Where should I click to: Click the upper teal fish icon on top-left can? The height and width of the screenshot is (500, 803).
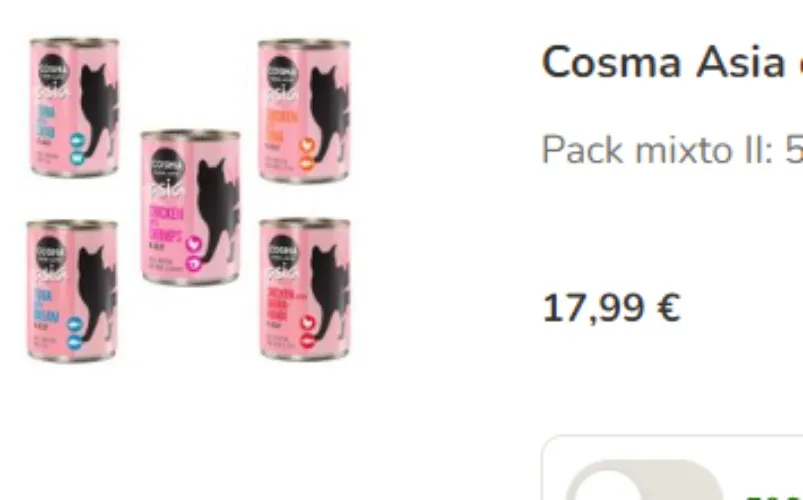point(77,140)
